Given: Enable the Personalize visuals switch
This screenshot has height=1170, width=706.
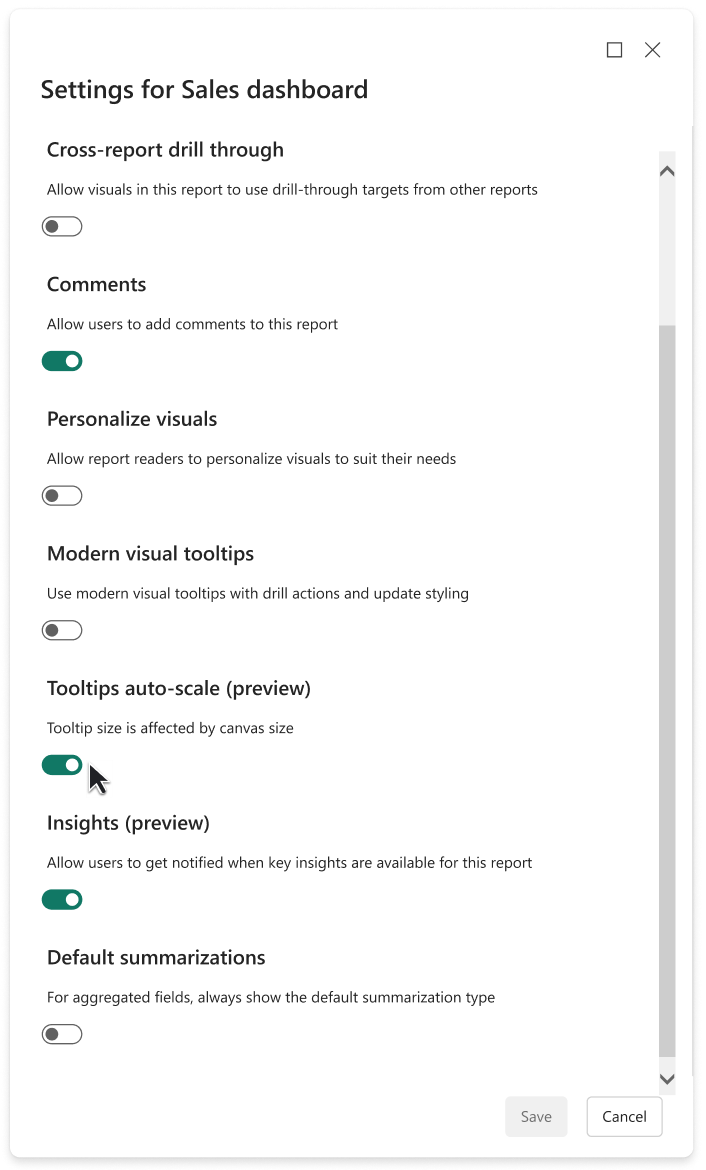Looking at the screenshot, I should click(62, 496).
